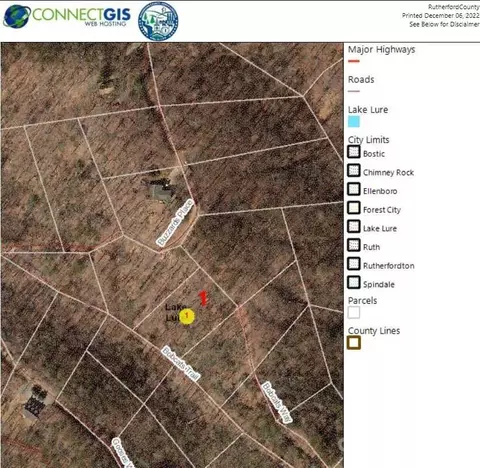
Task: Click the red Major Highways line sample
Action: 354,61
